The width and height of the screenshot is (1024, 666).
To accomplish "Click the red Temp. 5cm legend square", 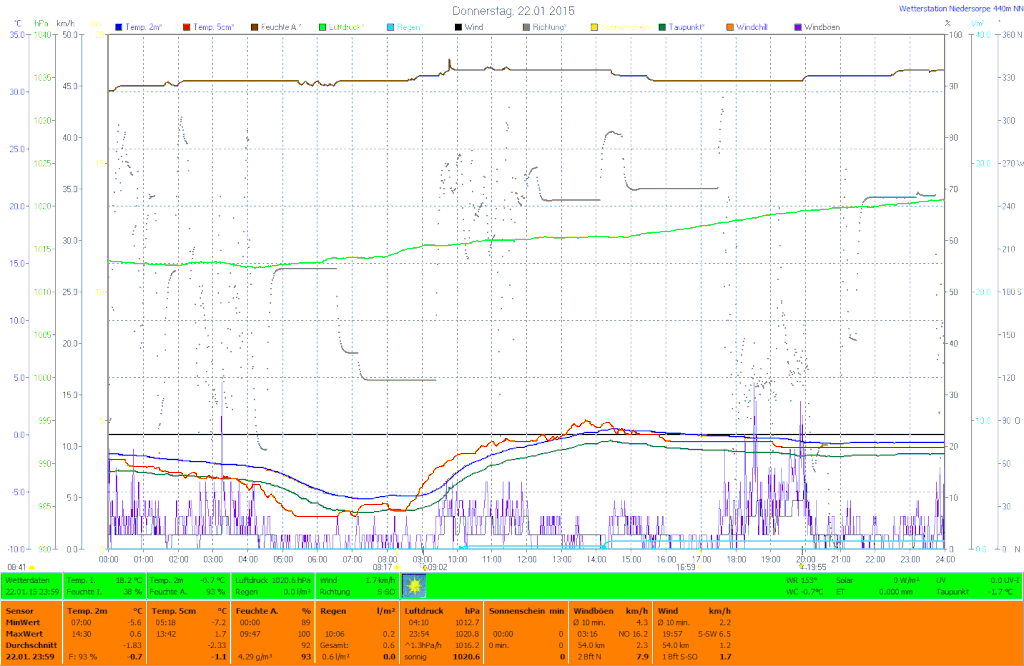I will (x=187, y=27).
